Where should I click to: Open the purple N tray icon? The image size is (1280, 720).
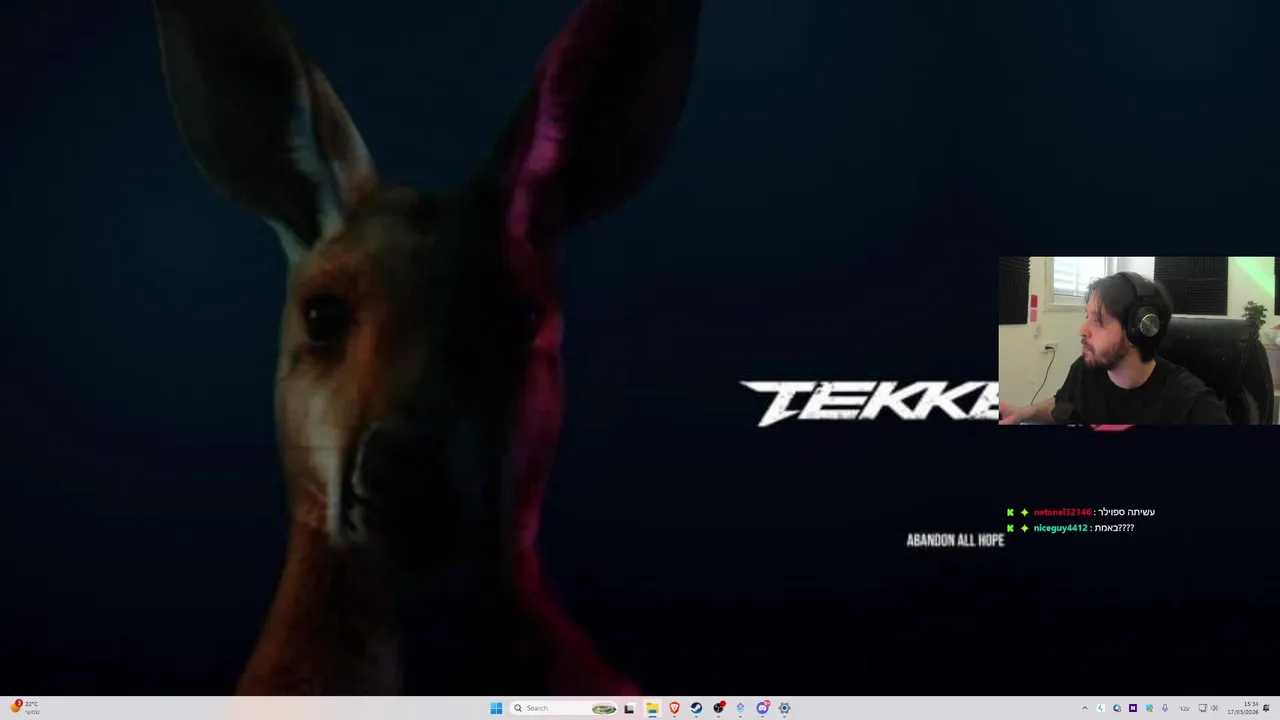click(x=1133, y=708)
